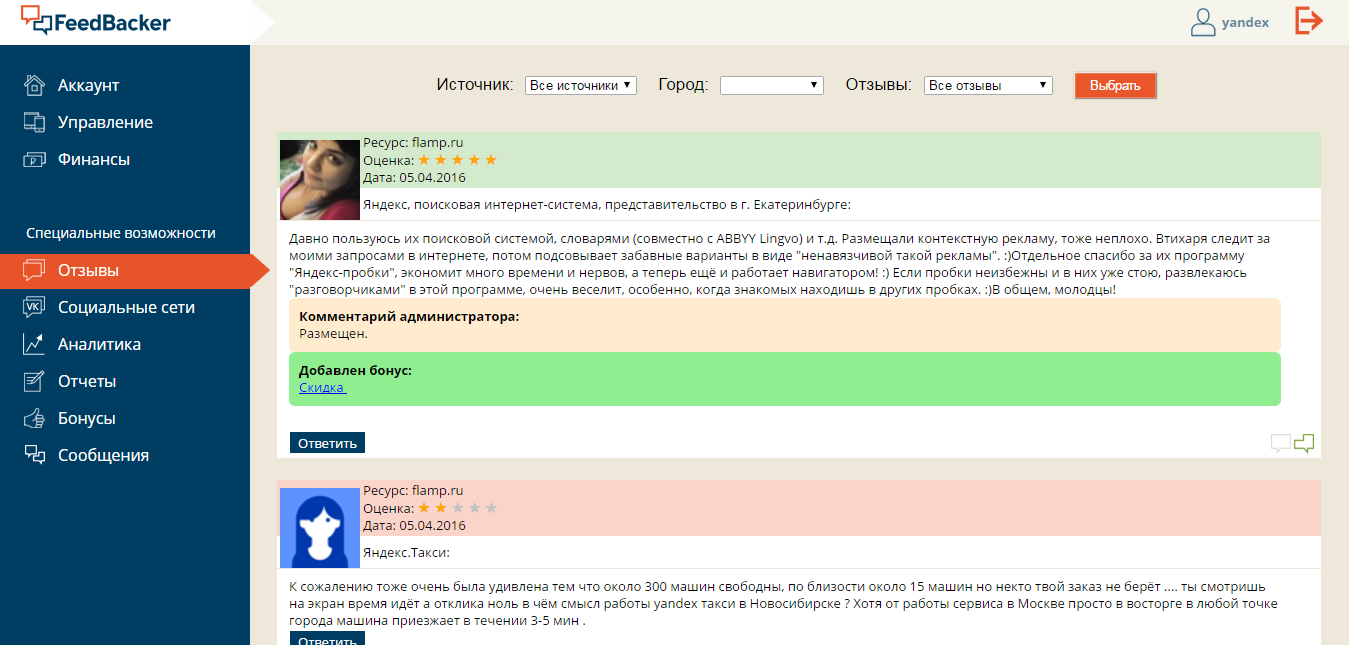Click the VK icon next to Социальные сети
This screenshot has height=645, width=1349.
coord(35,306)
